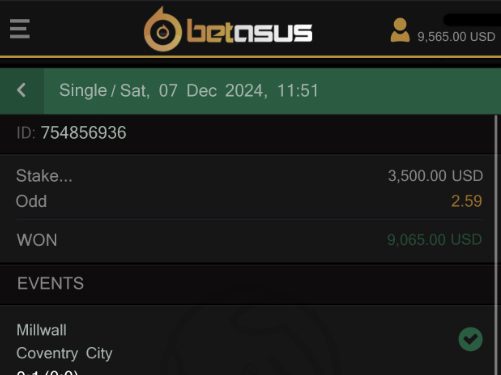Go back with the left chevron
This screenshot has width=501, height=375.
[x=22, y=90]
